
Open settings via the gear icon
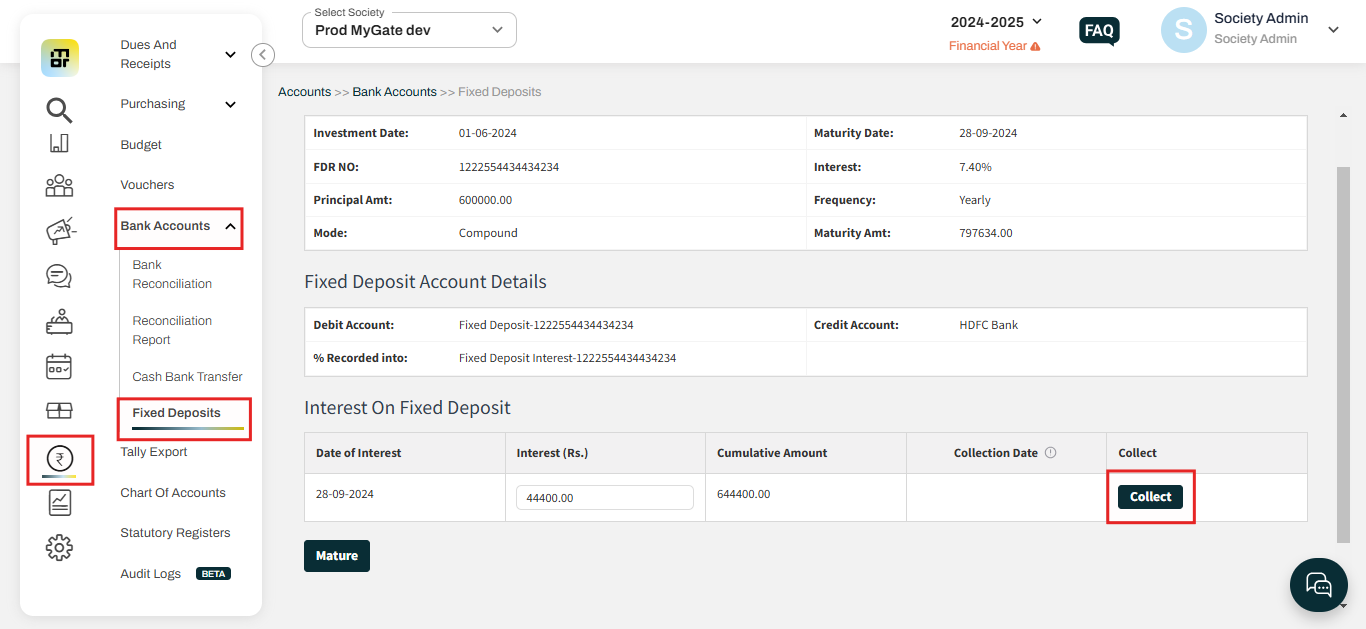(59, 547)
